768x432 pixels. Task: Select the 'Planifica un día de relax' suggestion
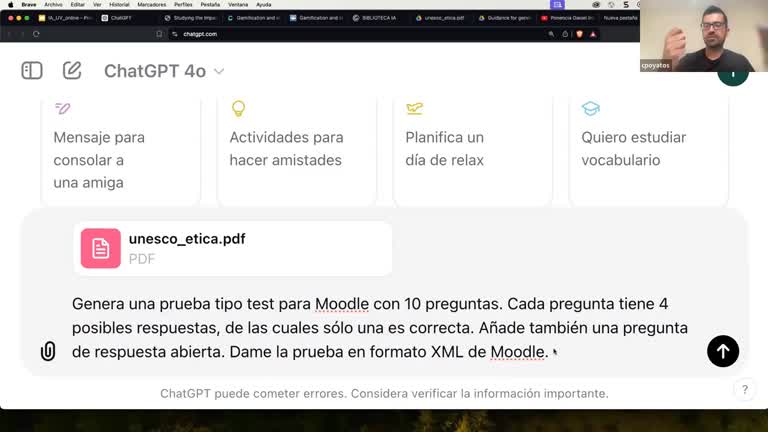coord(473,152)
